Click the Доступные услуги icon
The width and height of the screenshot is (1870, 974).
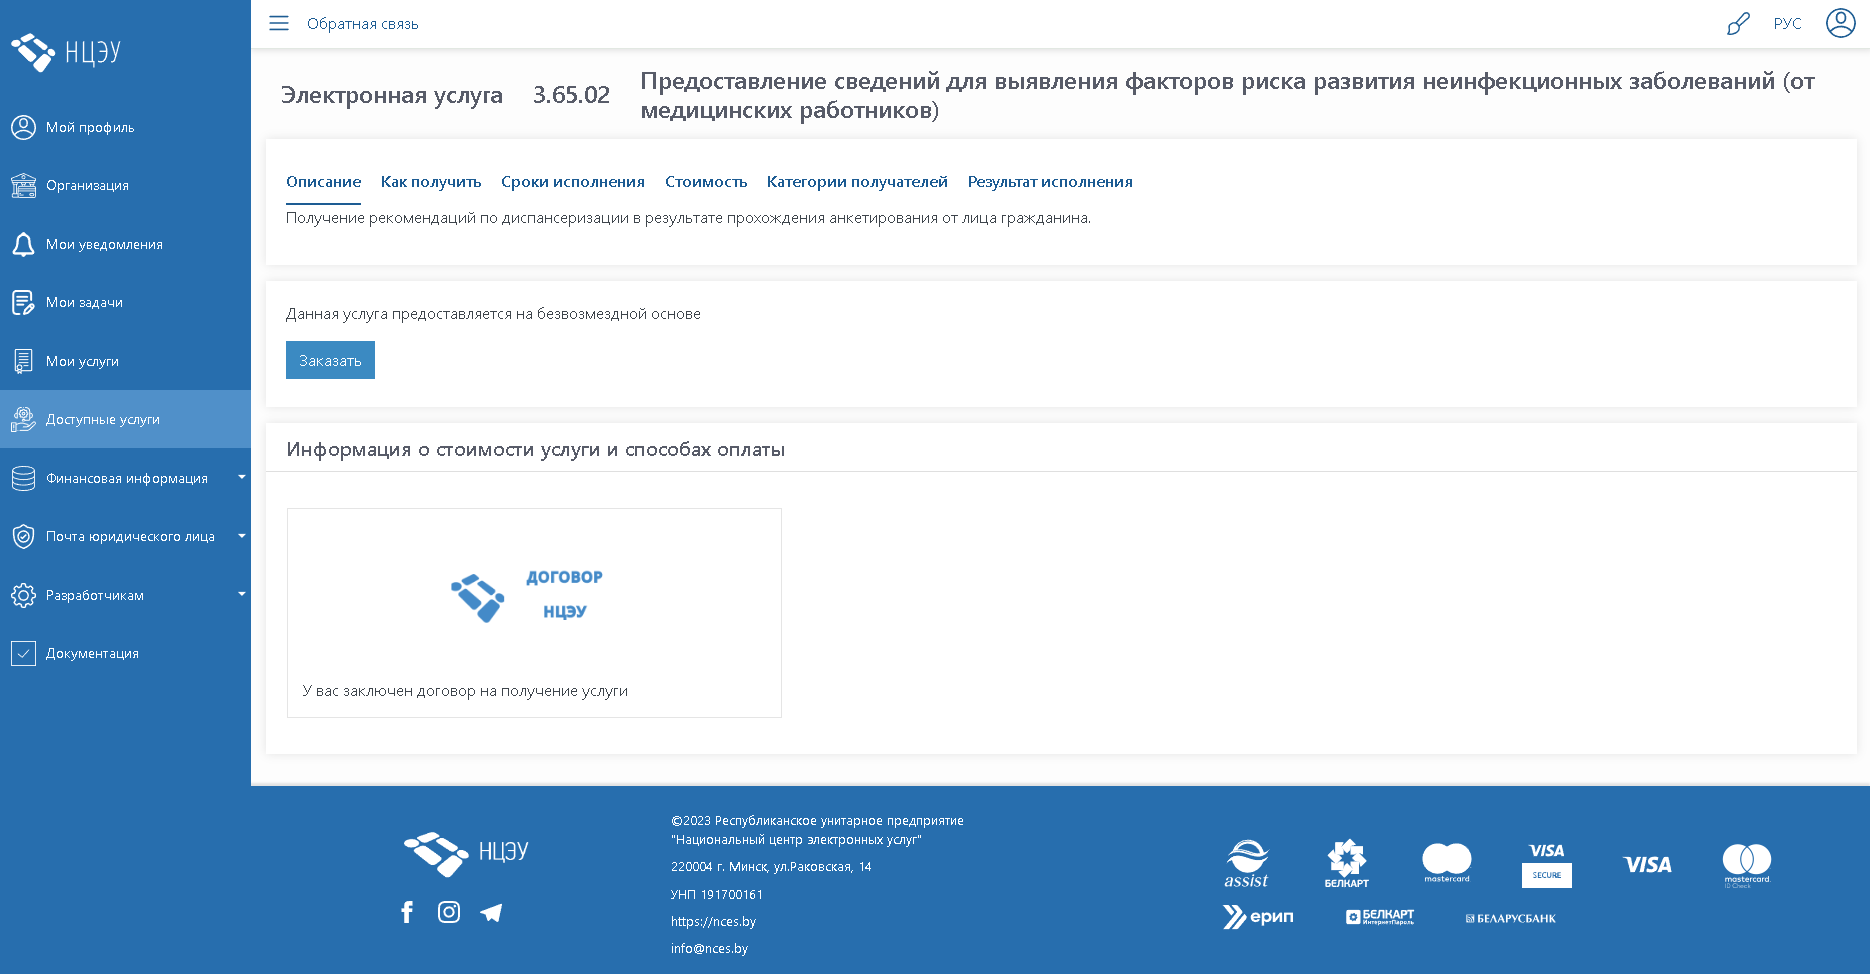click(x=23, y=419)
